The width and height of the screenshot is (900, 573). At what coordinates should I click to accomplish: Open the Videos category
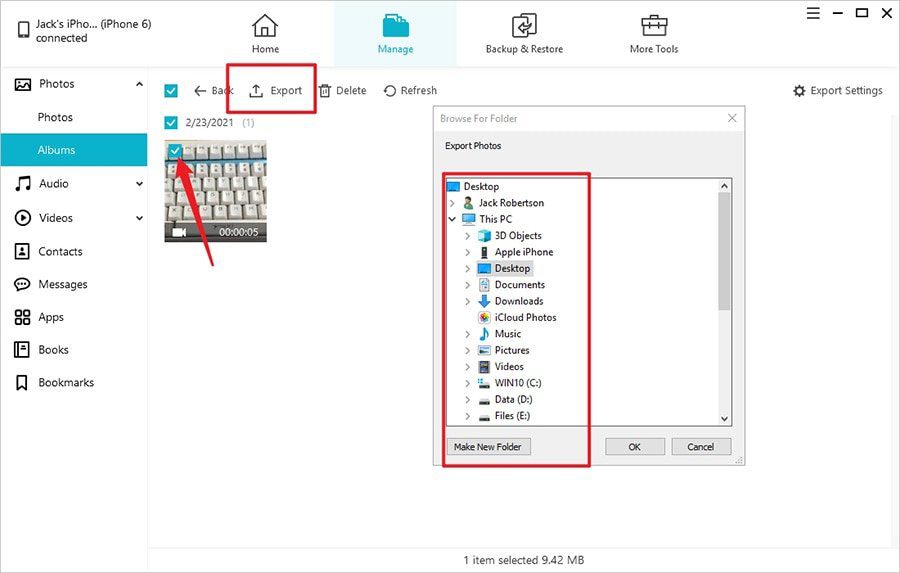(x=56, y=218)
